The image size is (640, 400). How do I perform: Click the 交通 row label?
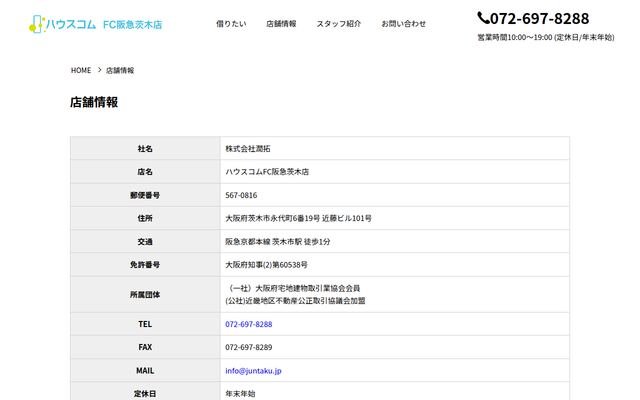(x=145, y=242)
